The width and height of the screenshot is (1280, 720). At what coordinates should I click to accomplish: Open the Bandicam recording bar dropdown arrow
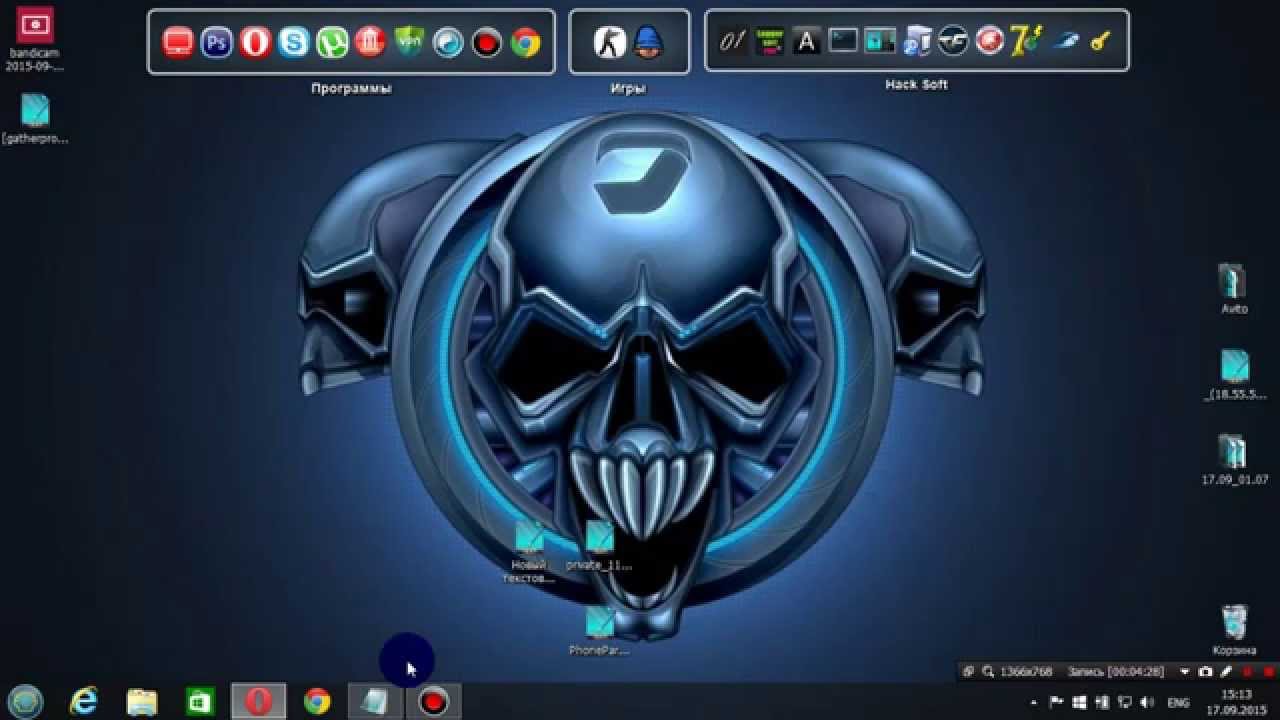(1185, 672)
